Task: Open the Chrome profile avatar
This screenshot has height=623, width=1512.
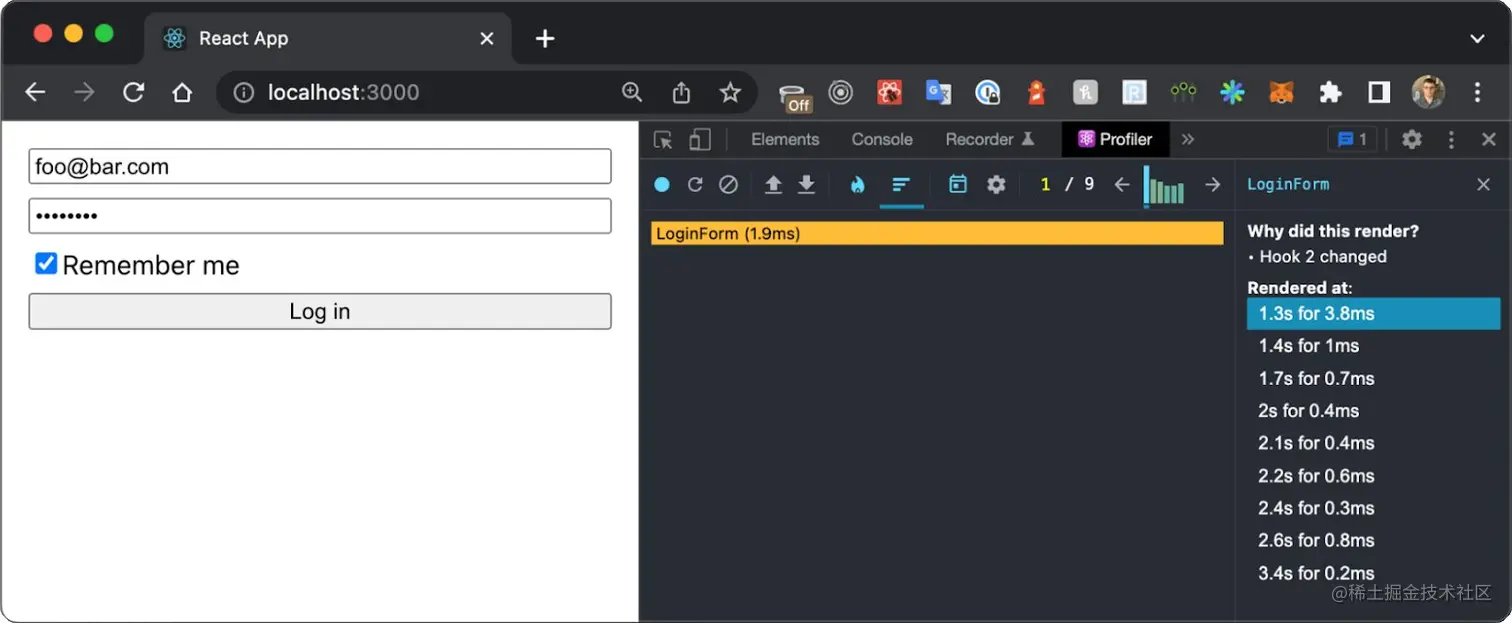Action: (x=1428, y=93)
